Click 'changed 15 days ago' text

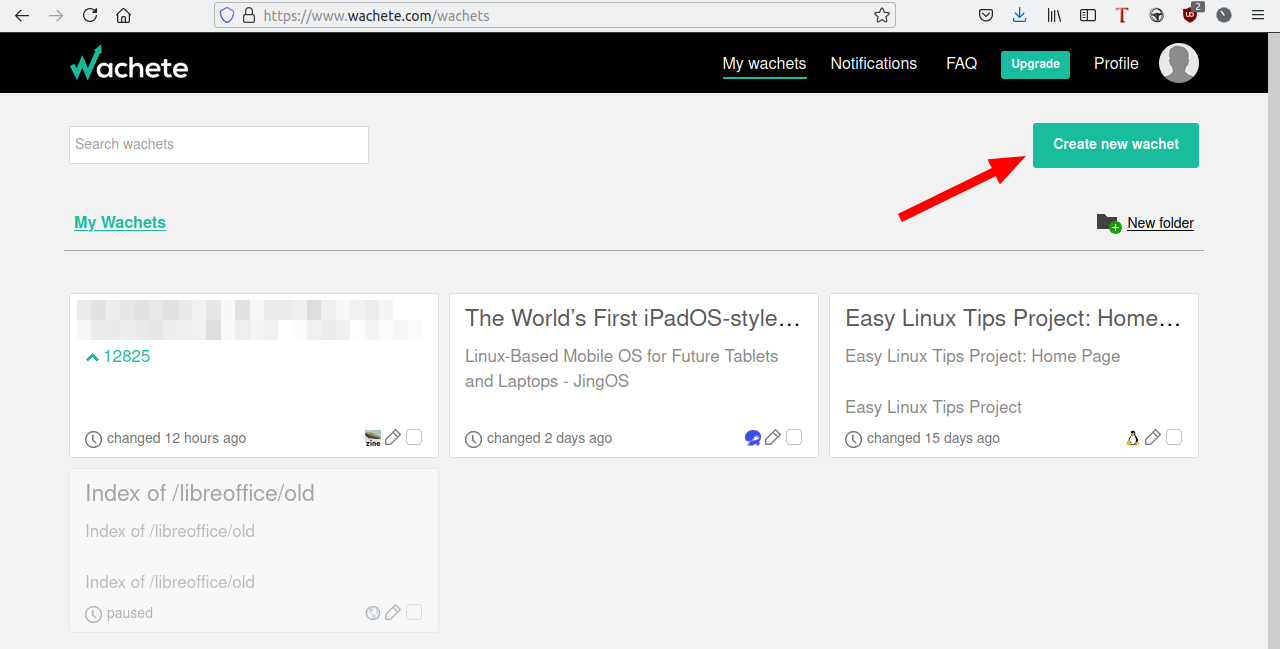coord(933,438)
